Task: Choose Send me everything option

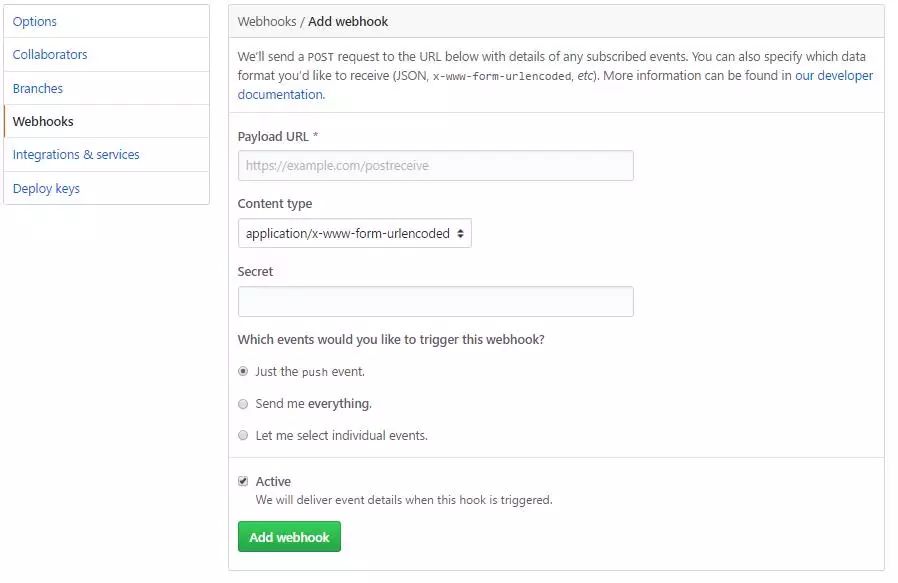Action: pyautogui.click(x=243, y=404)
